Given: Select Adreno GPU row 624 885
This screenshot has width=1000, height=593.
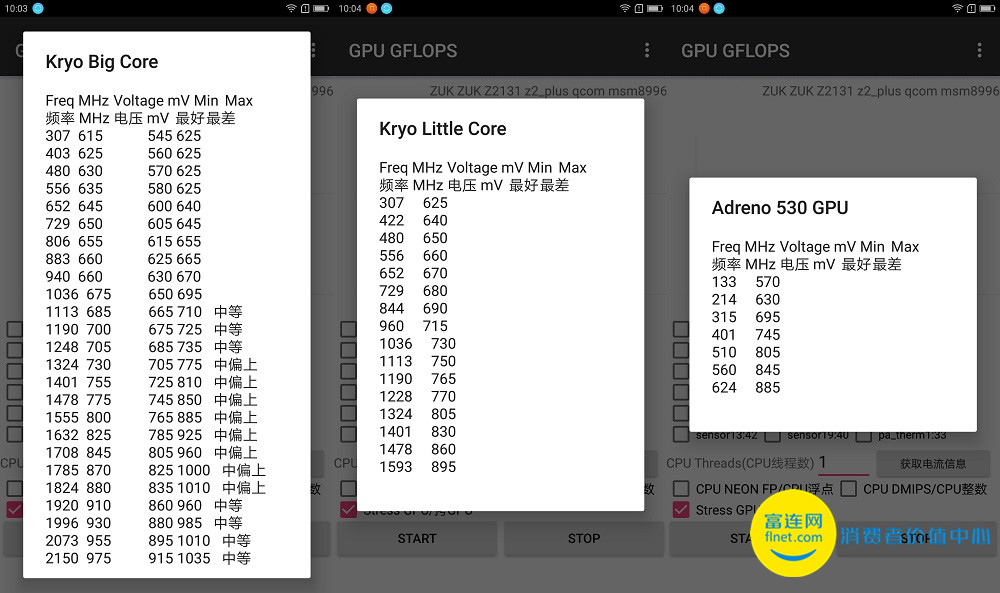Looking at the screenshot, I should [746, 388].
